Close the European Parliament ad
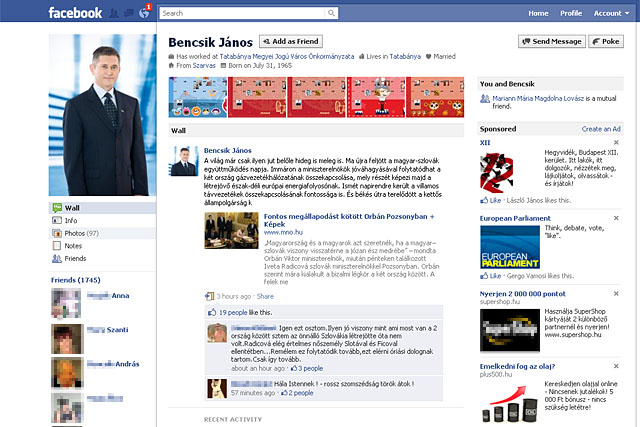Viewport: 640px width, 427px height. pyautogui.click(x=616, y=218)
